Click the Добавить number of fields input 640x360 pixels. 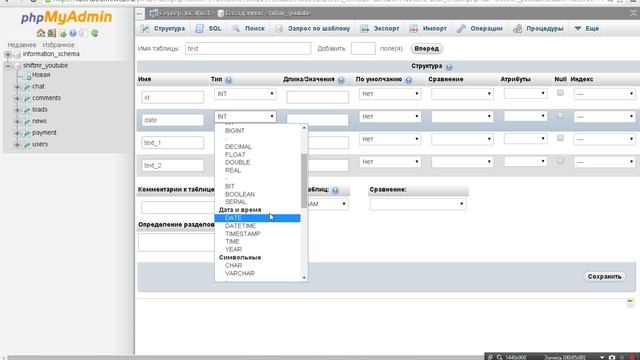[x=363, y=49]
